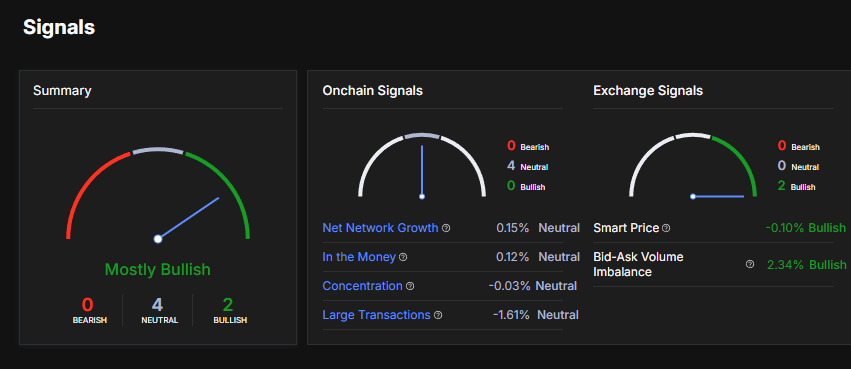
Task: Click the Summary Neutral count
Action: coord(157,305)
